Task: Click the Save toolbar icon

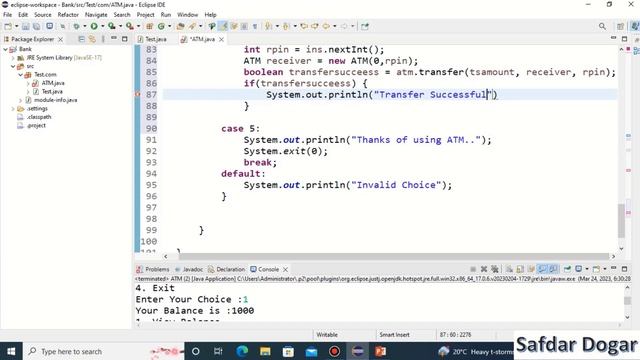Action: tap(26, 26)
